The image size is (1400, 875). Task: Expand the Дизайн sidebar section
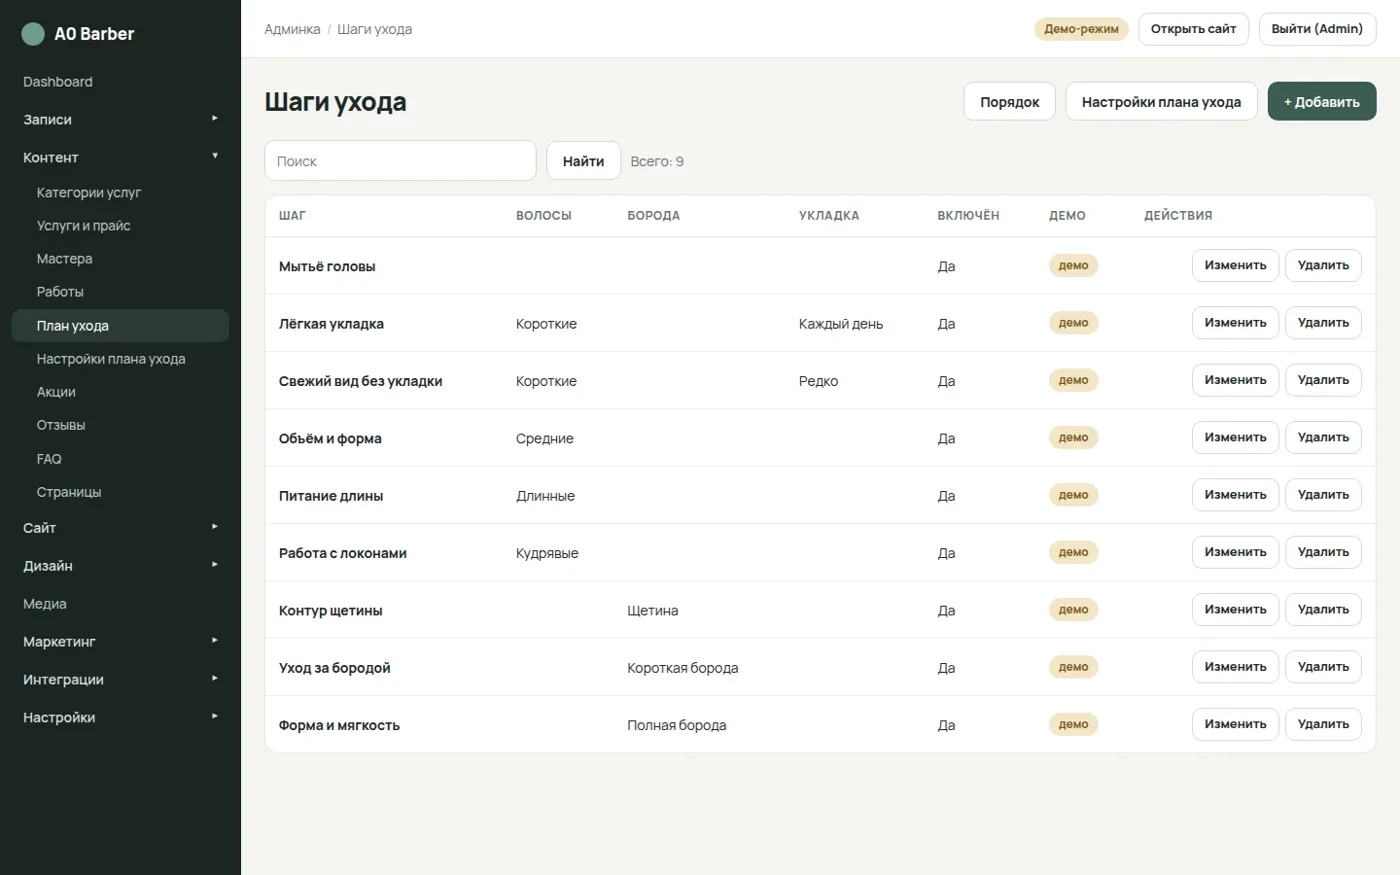[x=120, y=566]
